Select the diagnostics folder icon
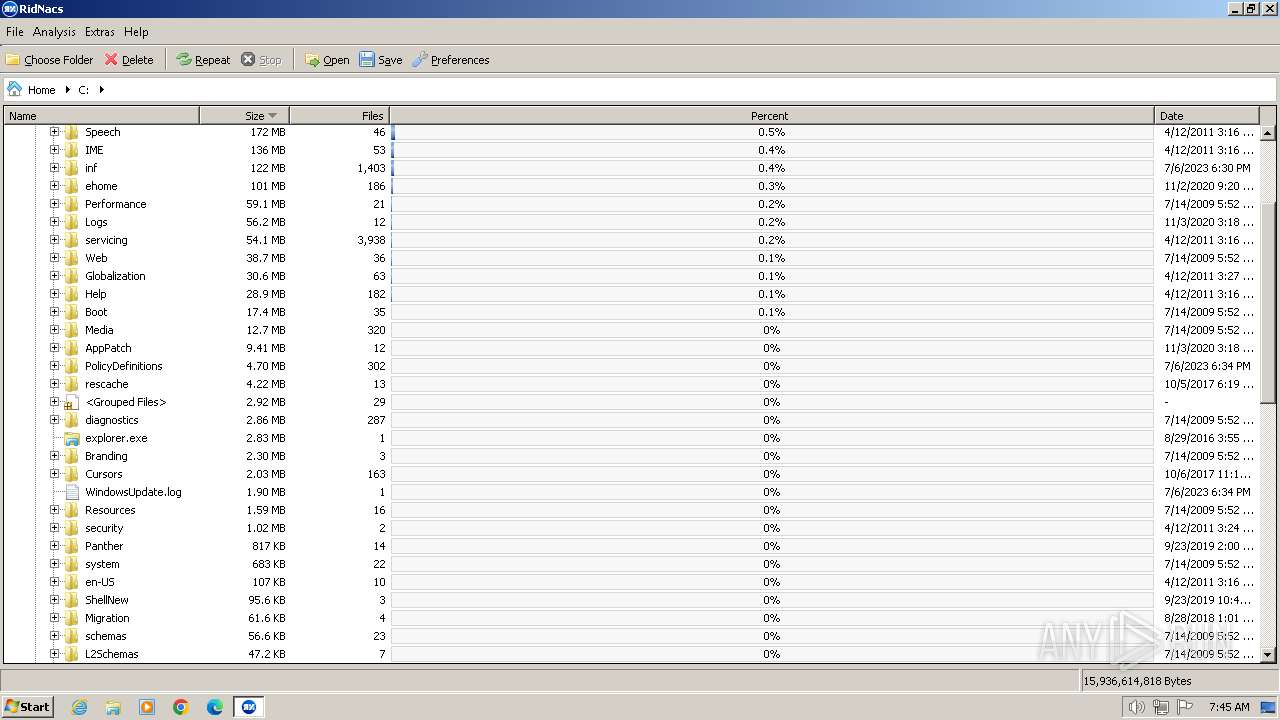 [x=71, y=420]
